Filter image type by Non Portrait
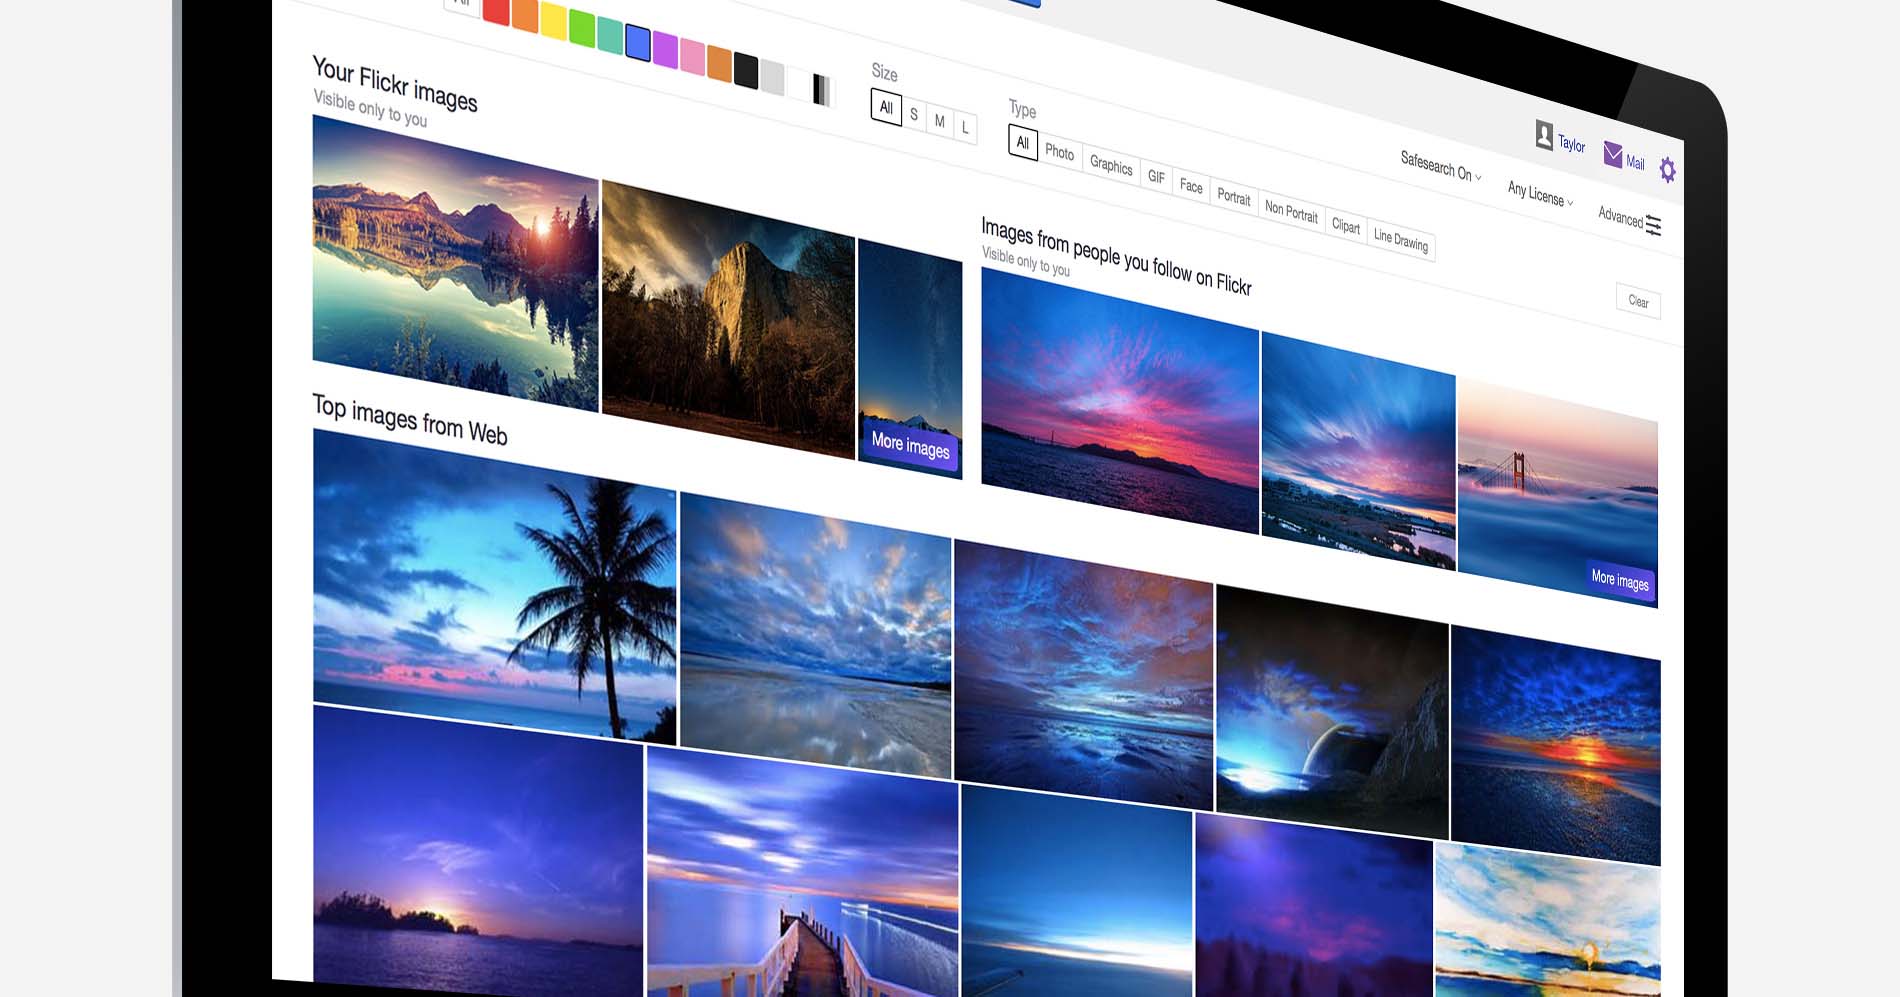Image resolution: width=1900 pixels, height=997 pixels. [x=1291, y=211]
